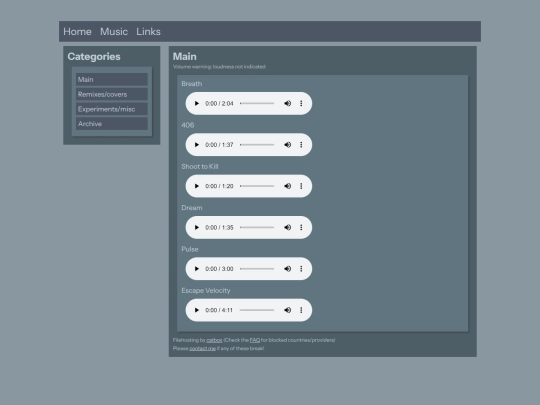The image size is (540, 405).
Task: Open the Links nav item
Action: click(148, 32)
